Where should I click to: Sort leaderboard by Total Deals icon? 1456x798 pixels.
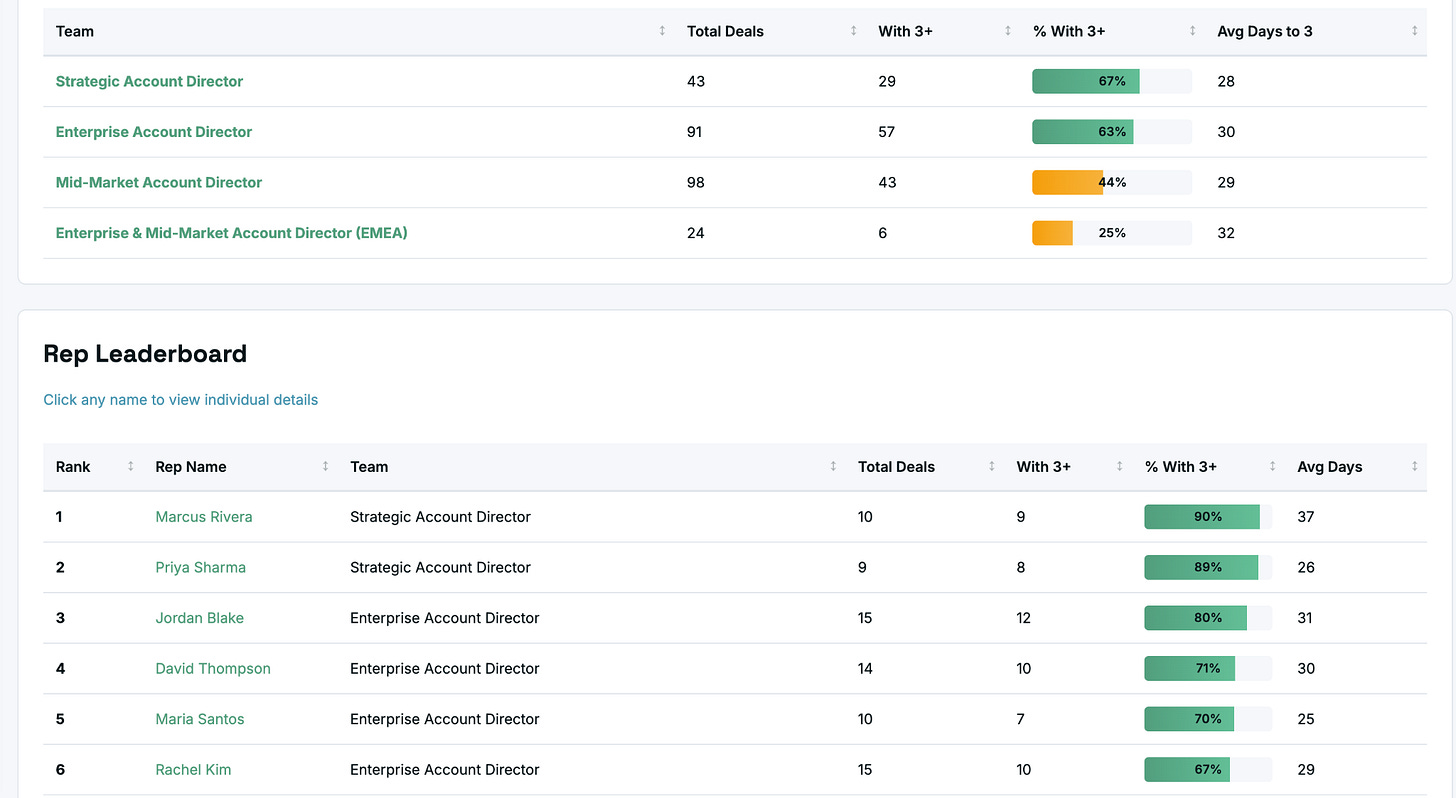tap(992, 466)
